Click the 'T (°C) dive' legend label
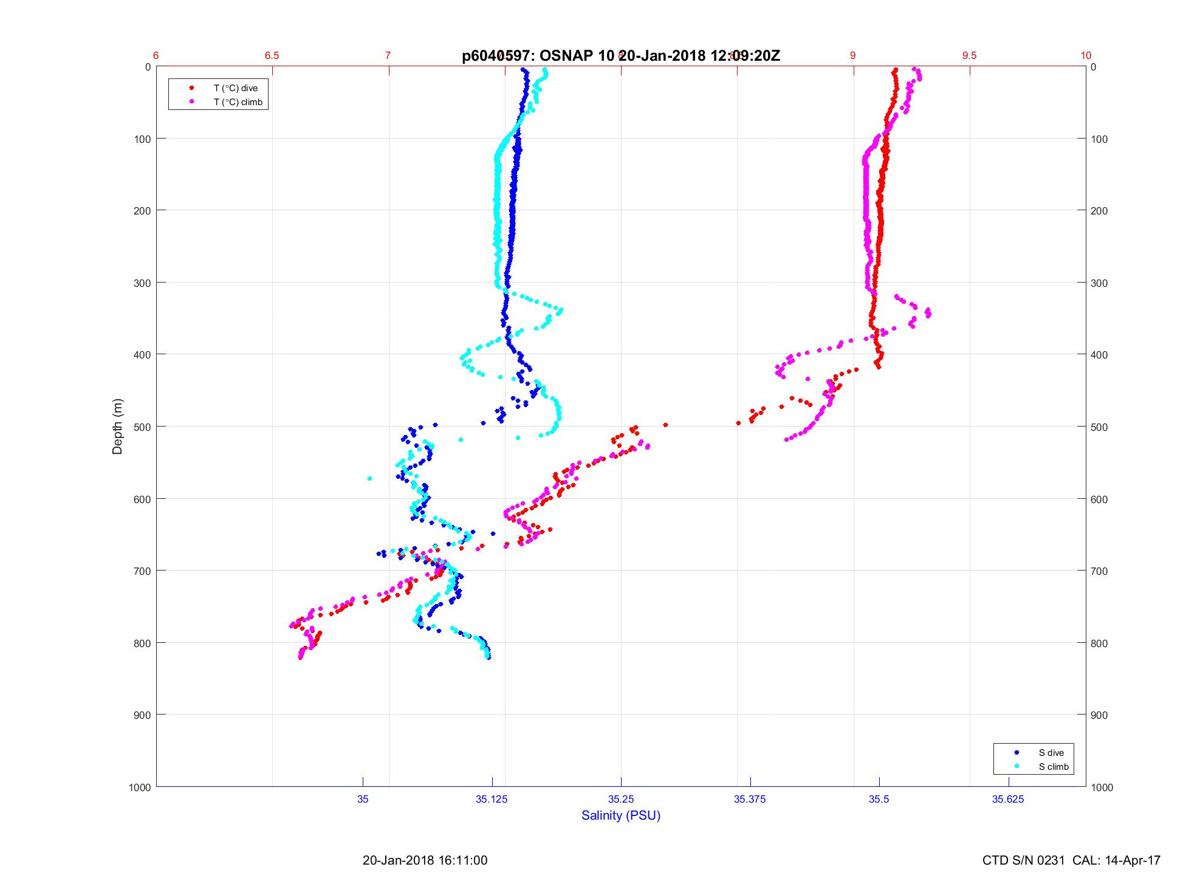 (x=235, y=88)
